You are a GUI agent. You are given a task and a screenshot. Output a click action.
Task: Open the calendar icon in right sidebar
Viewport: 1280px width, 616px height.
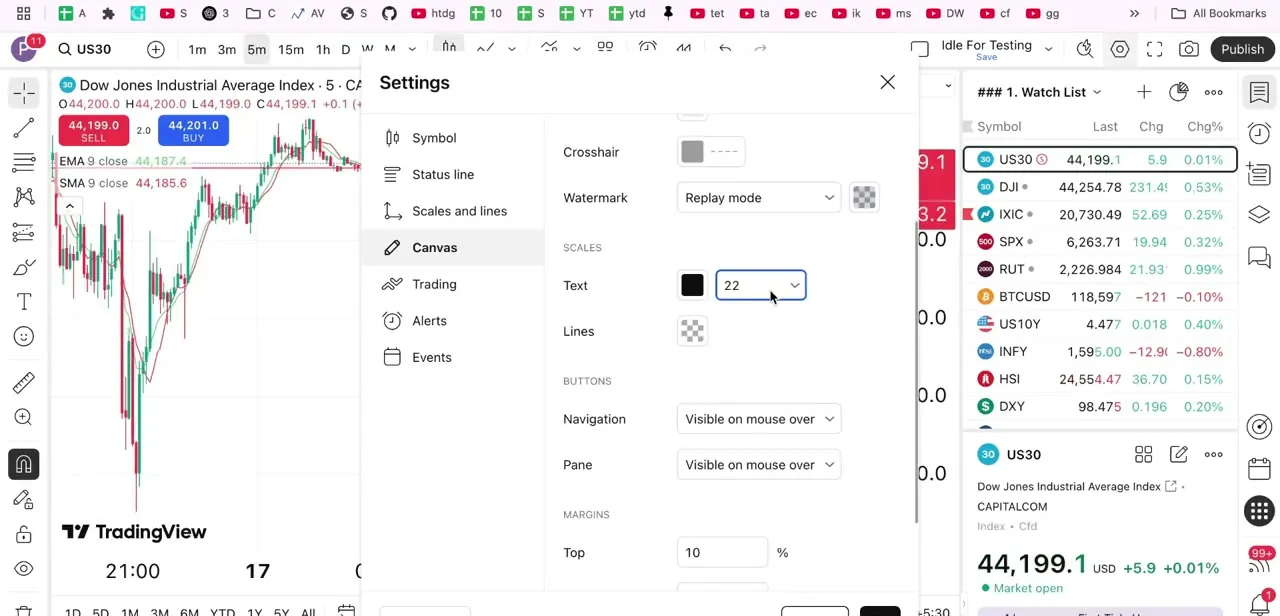1259,470
